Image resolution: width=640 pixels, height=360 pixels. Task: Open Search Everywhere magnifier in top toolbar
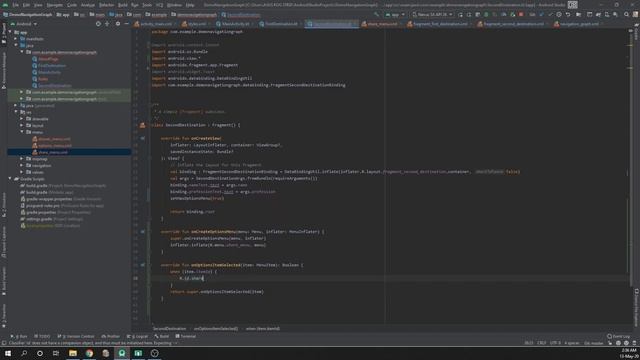(x=626, y=14)
